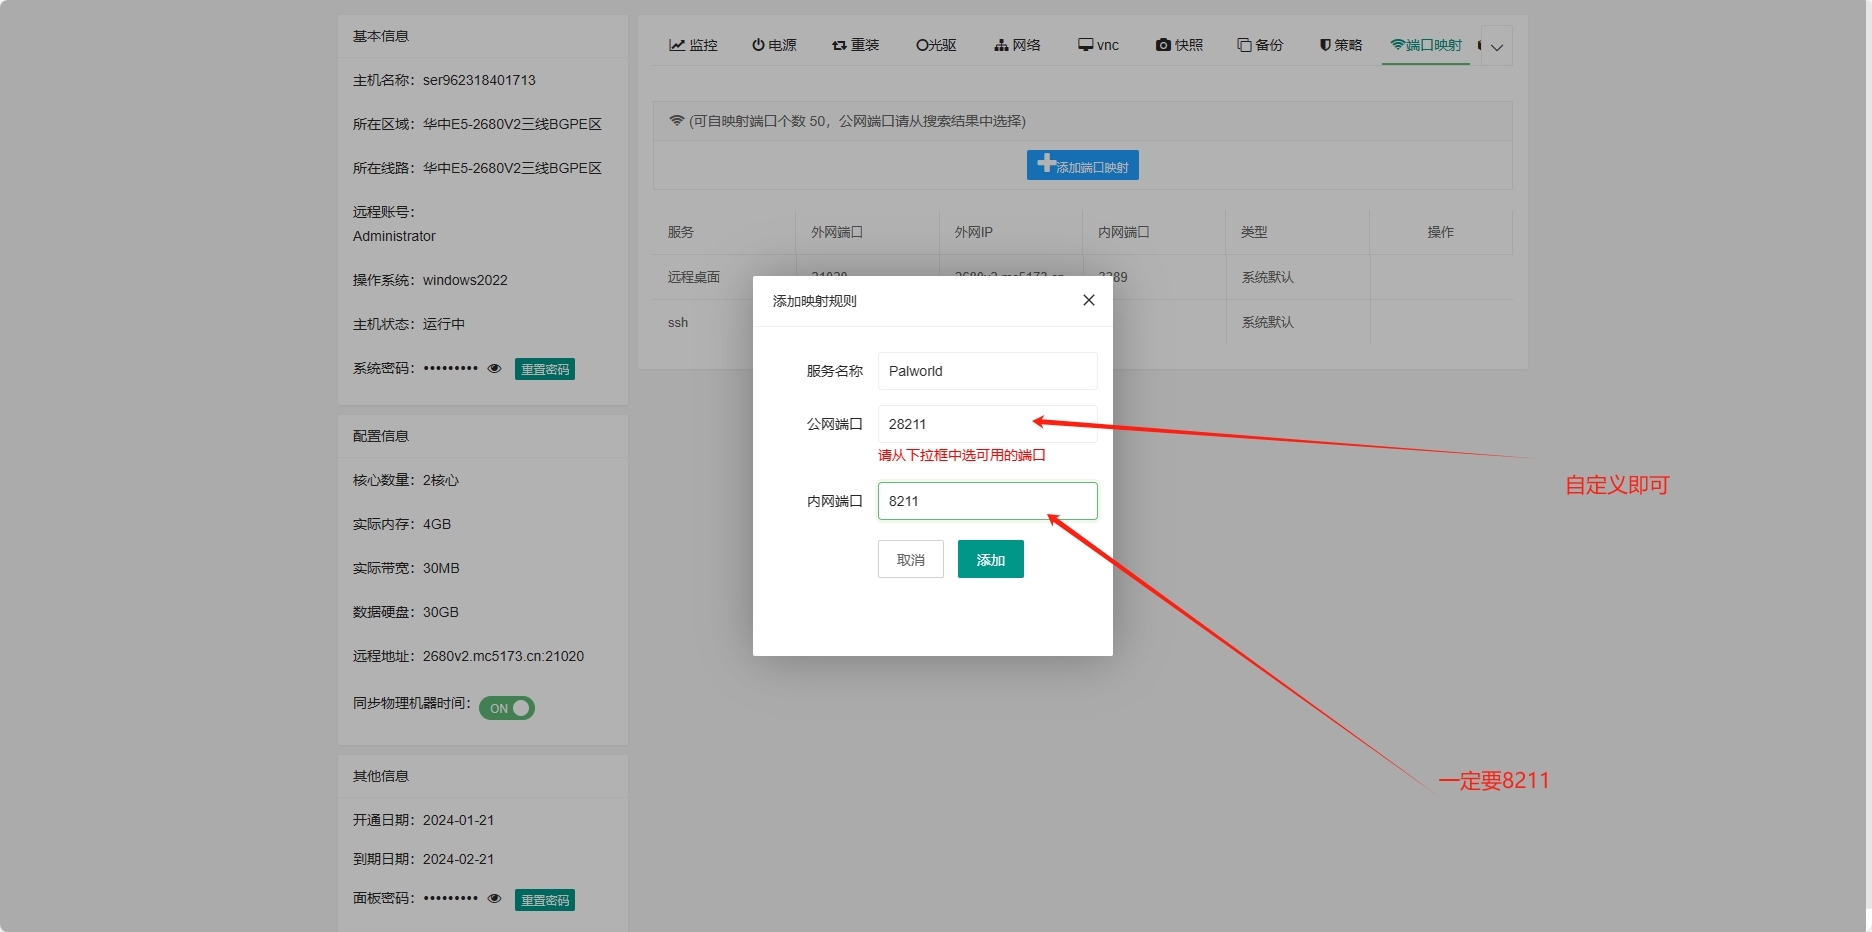
Task: Close the 添加映射规则 dialog
Action: [x=1089, y=300]
